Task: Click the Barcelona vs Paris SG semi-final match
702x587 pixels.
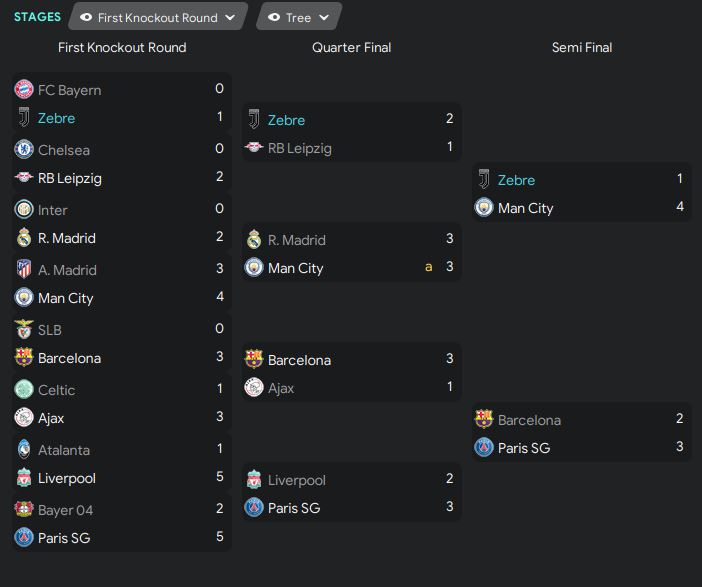Action: pyautogui.click(x=582, y=434)
